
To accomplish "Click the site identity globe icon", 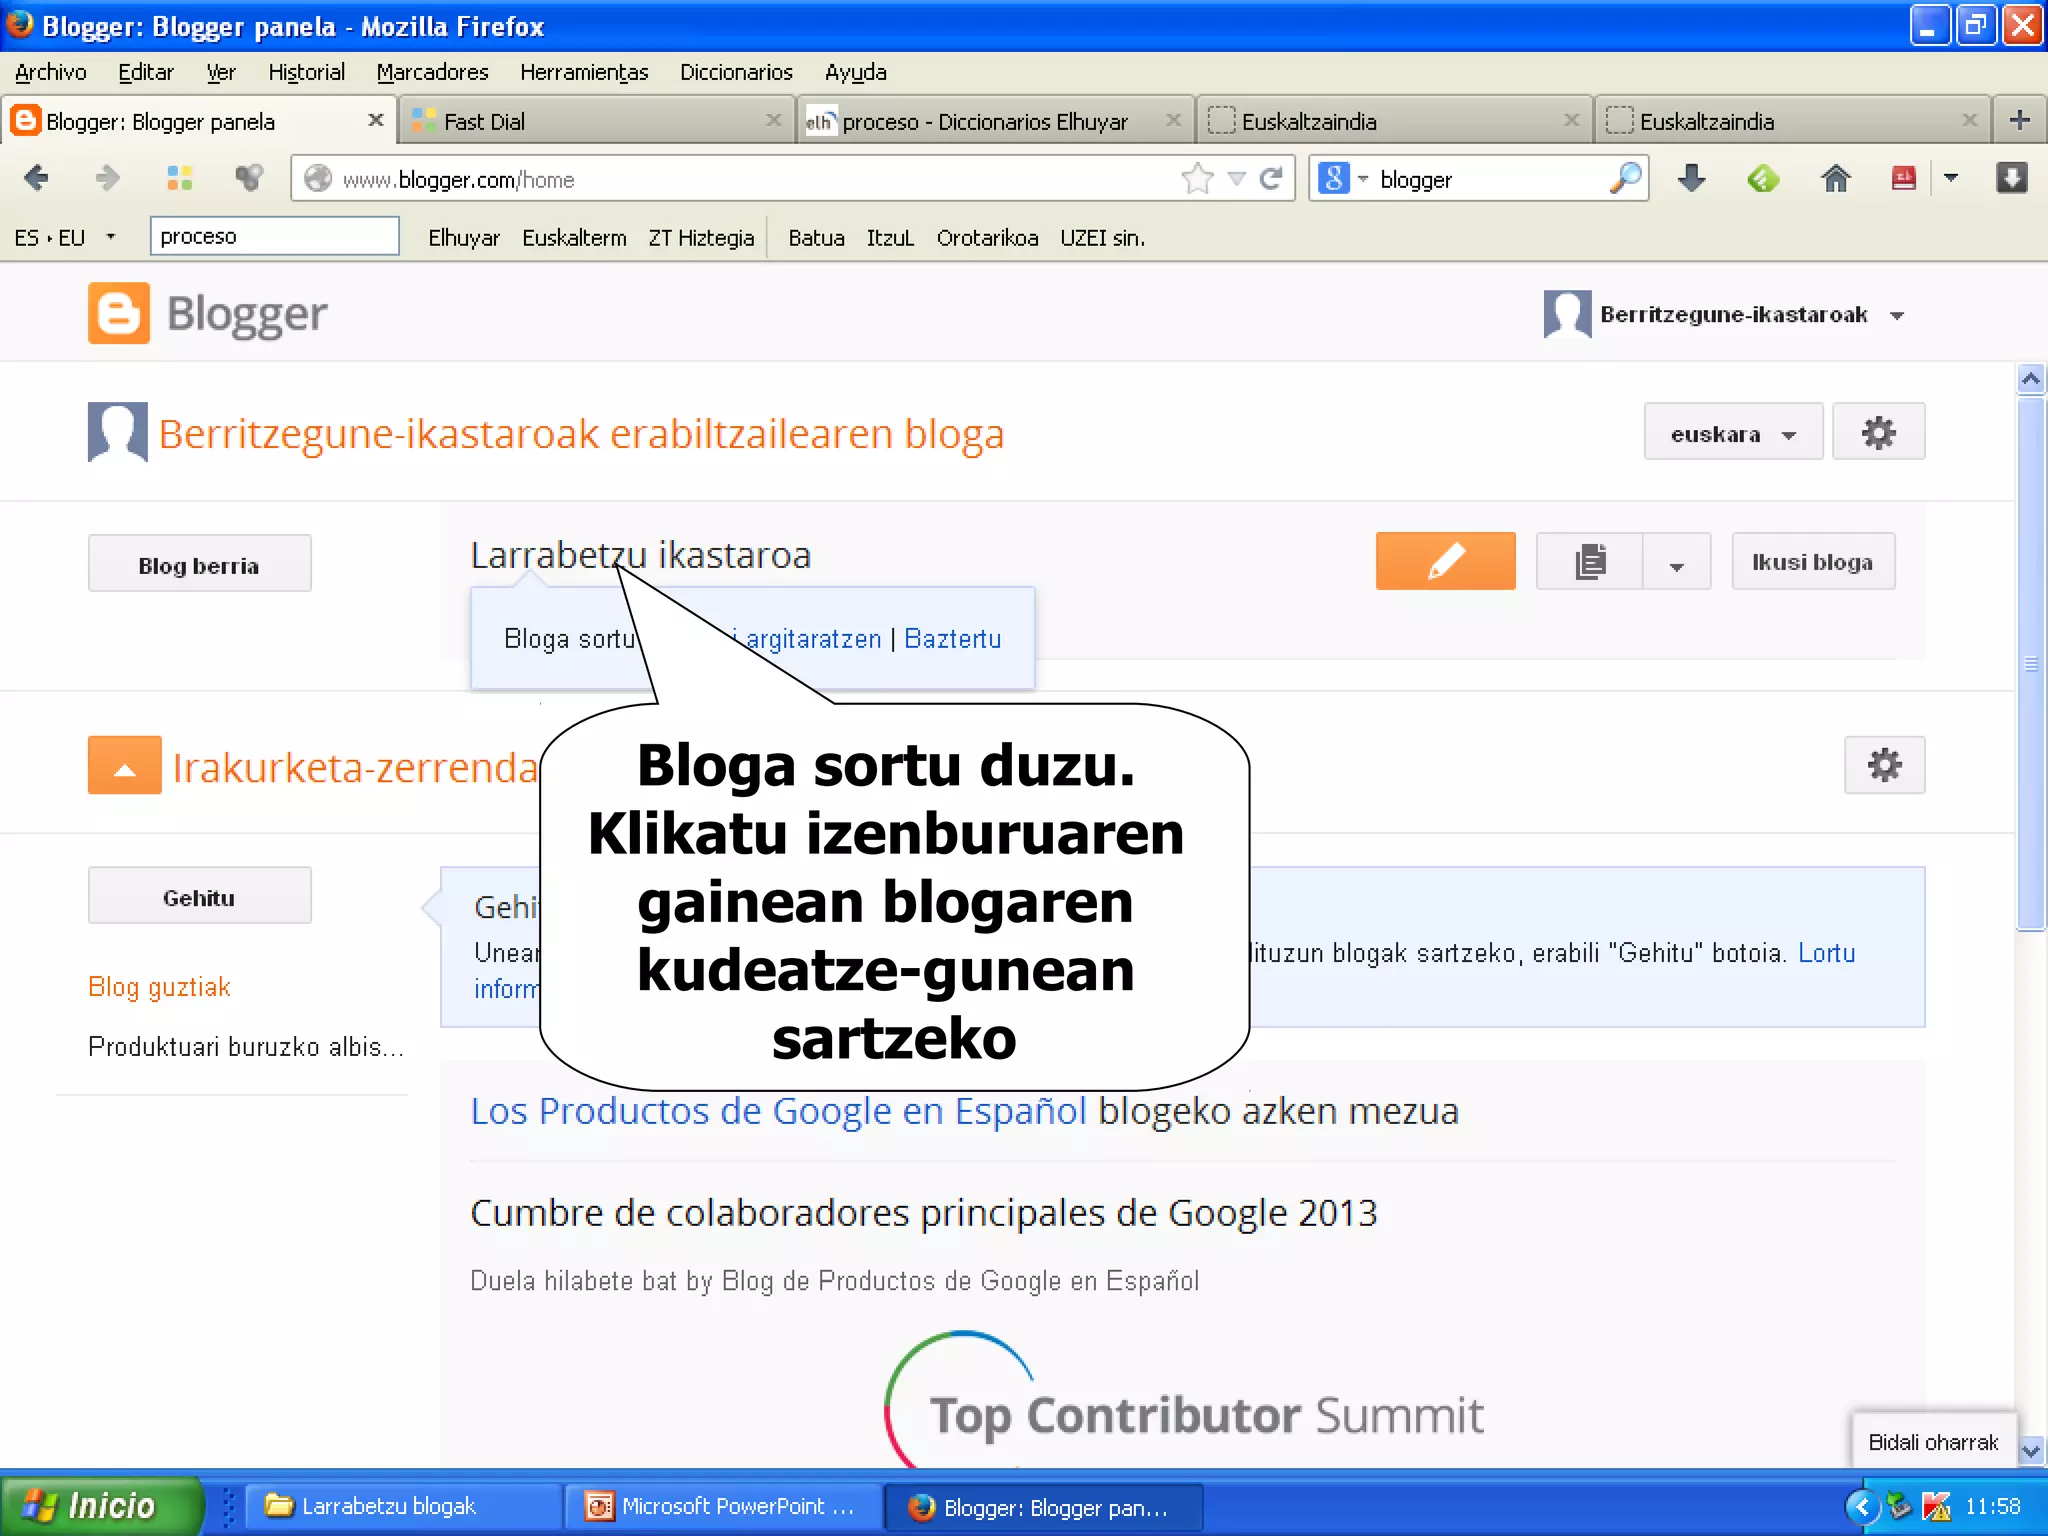I will [x=318, y=179].
